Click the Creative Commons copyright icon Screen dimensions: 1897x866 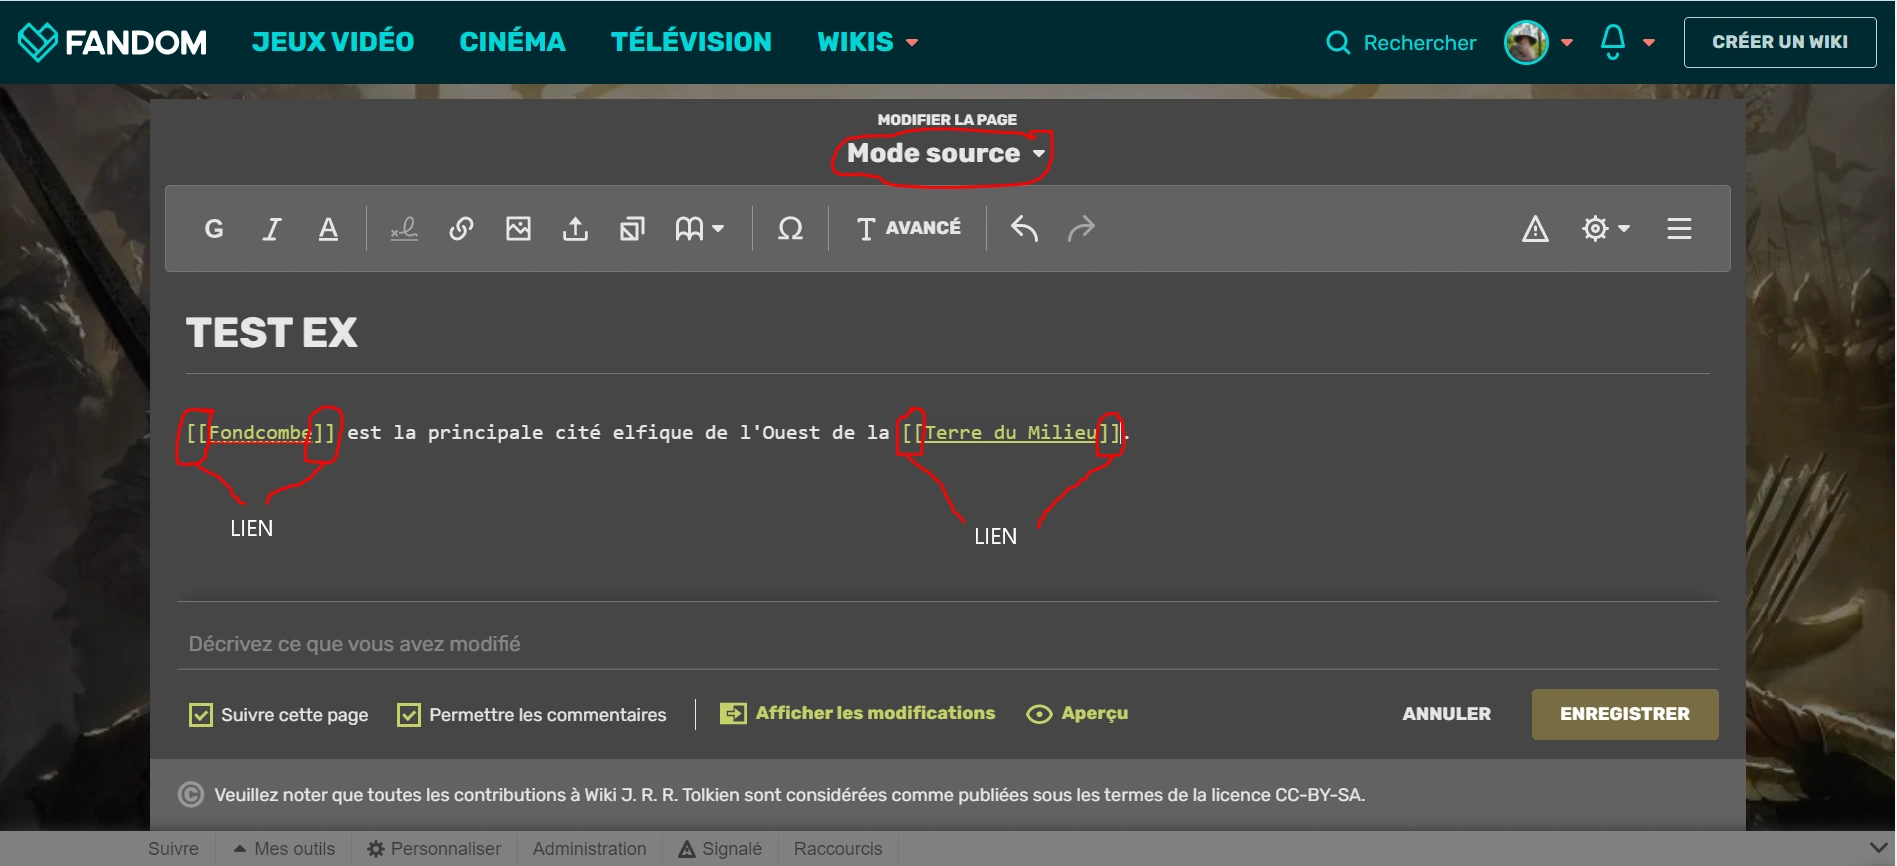point(190,794)
